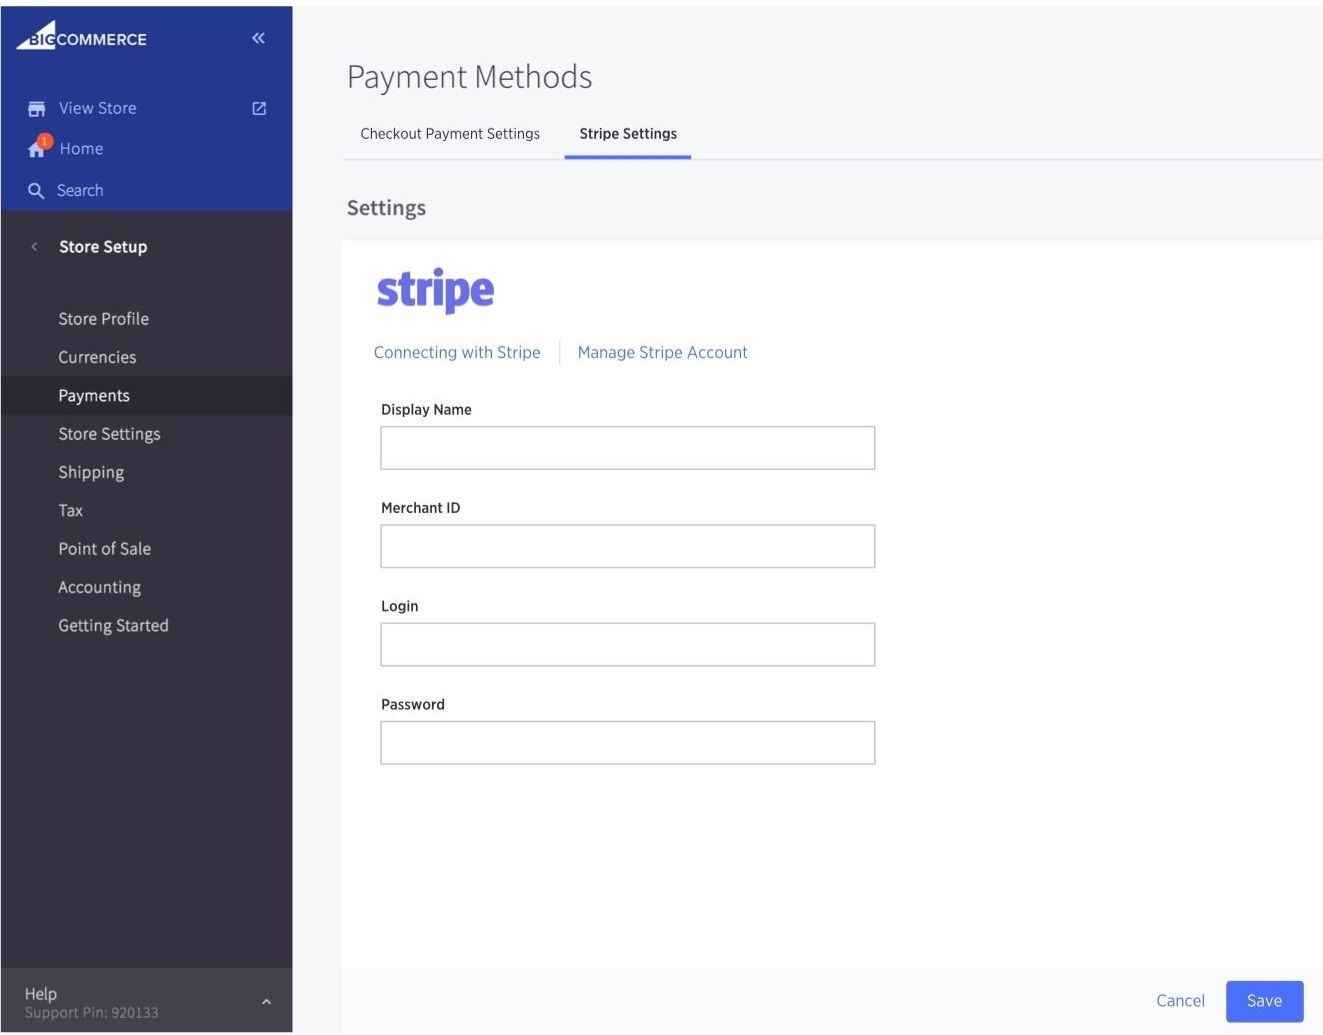
Task: Select Payments in sidebar
Action: click(x=94, y=395)
